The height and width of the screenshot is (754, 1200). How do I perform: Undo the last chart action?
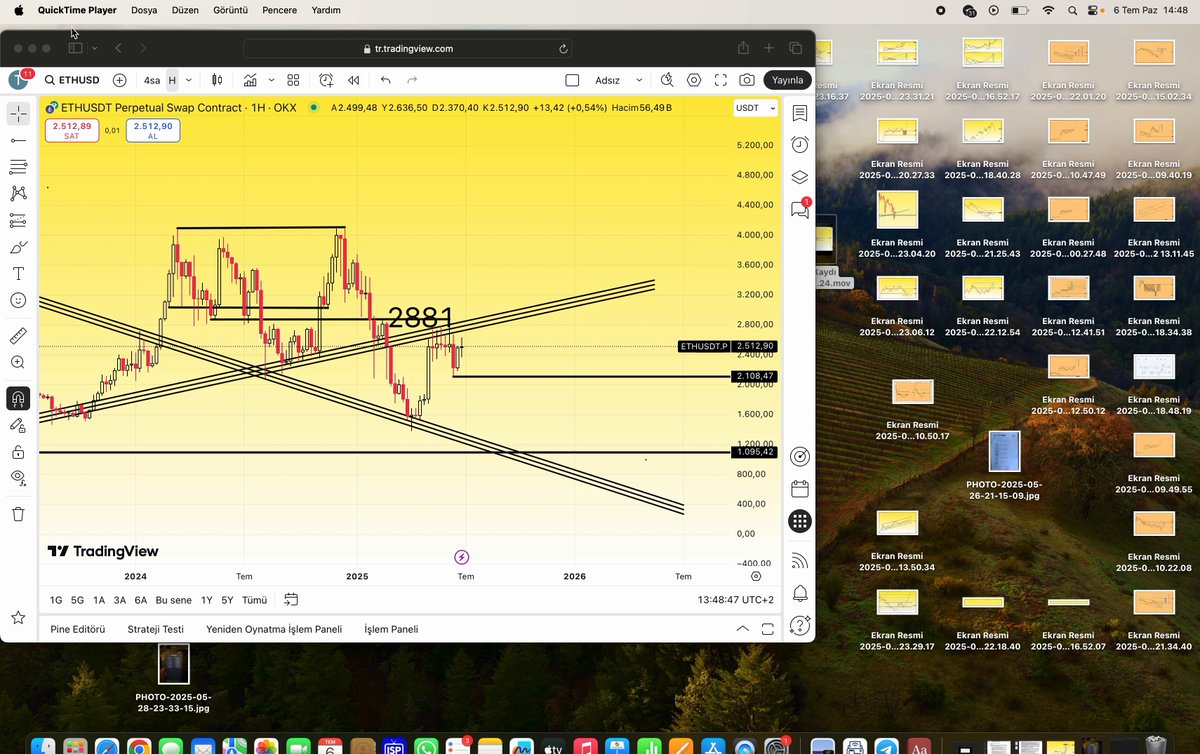(x=385, y=80)
